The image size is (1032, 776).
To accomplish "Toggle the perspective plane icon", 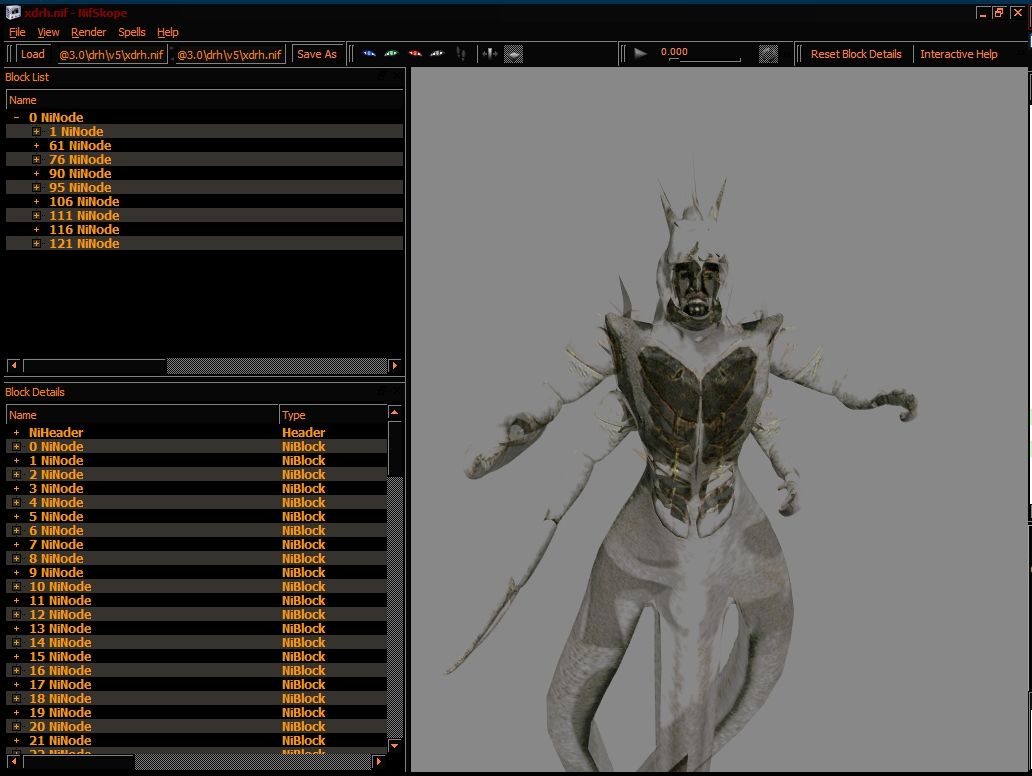I will (x=513, y=54).
